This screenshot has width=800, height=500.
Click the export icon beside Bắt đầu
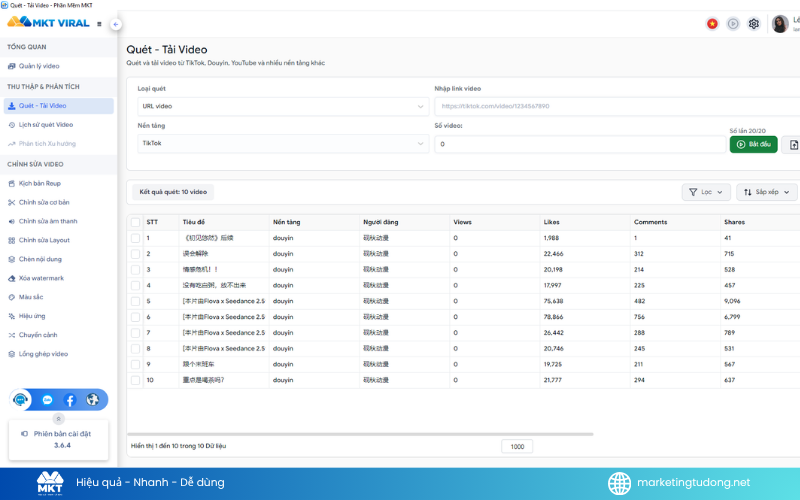click(x=793, y=145)
